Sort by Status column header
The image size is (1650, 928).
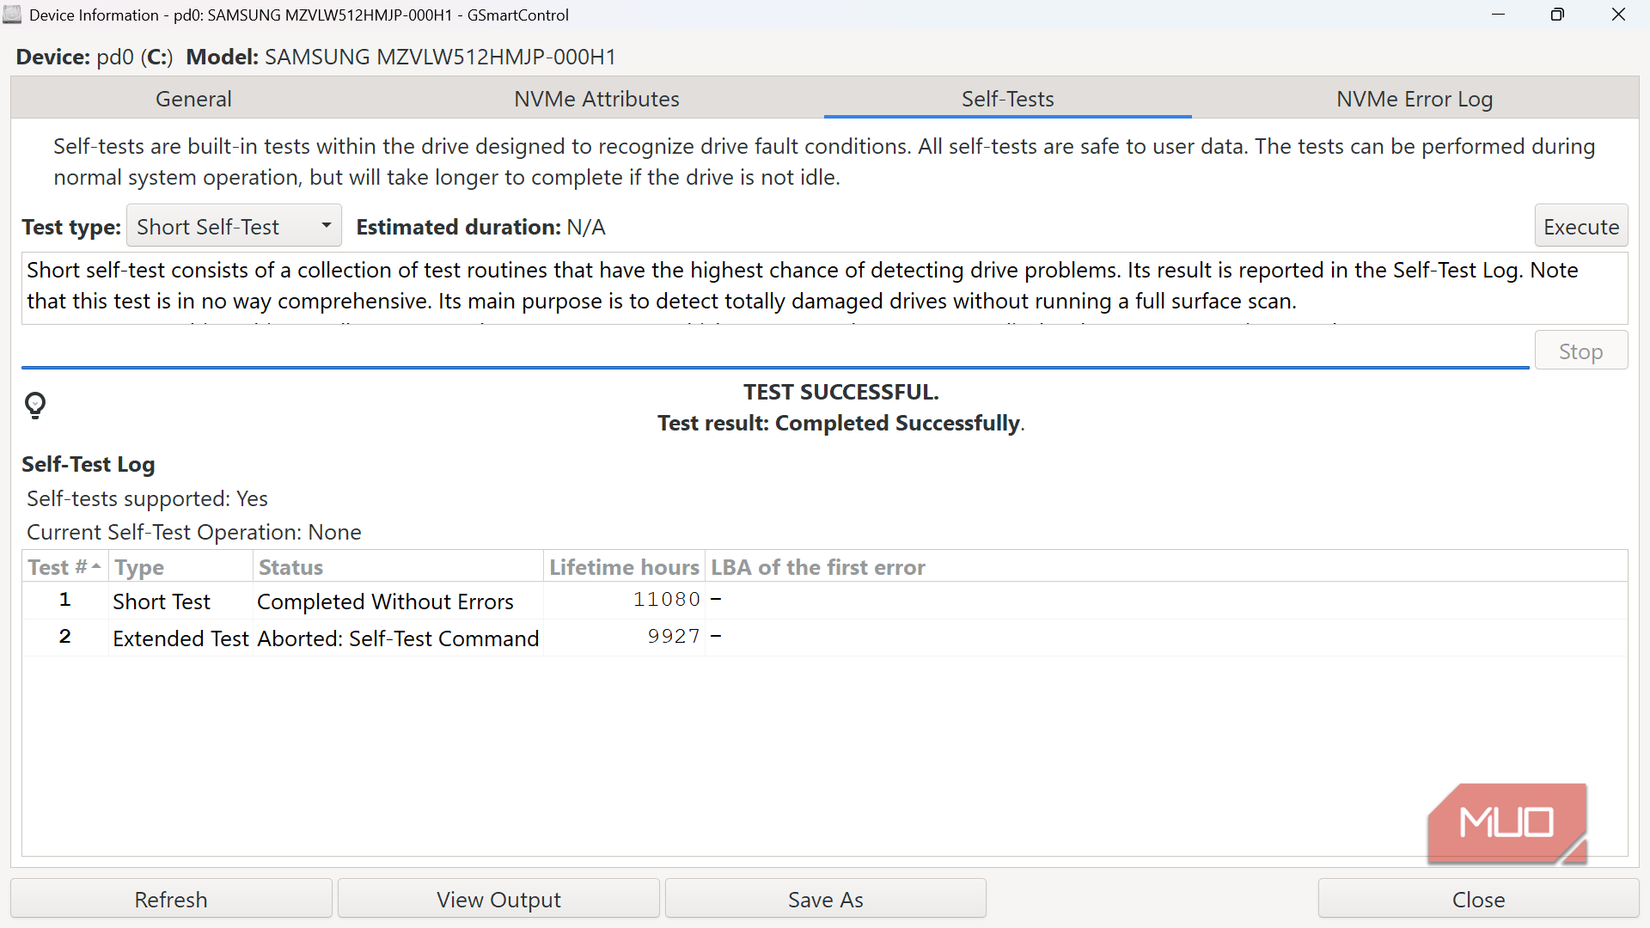[398, 567]
